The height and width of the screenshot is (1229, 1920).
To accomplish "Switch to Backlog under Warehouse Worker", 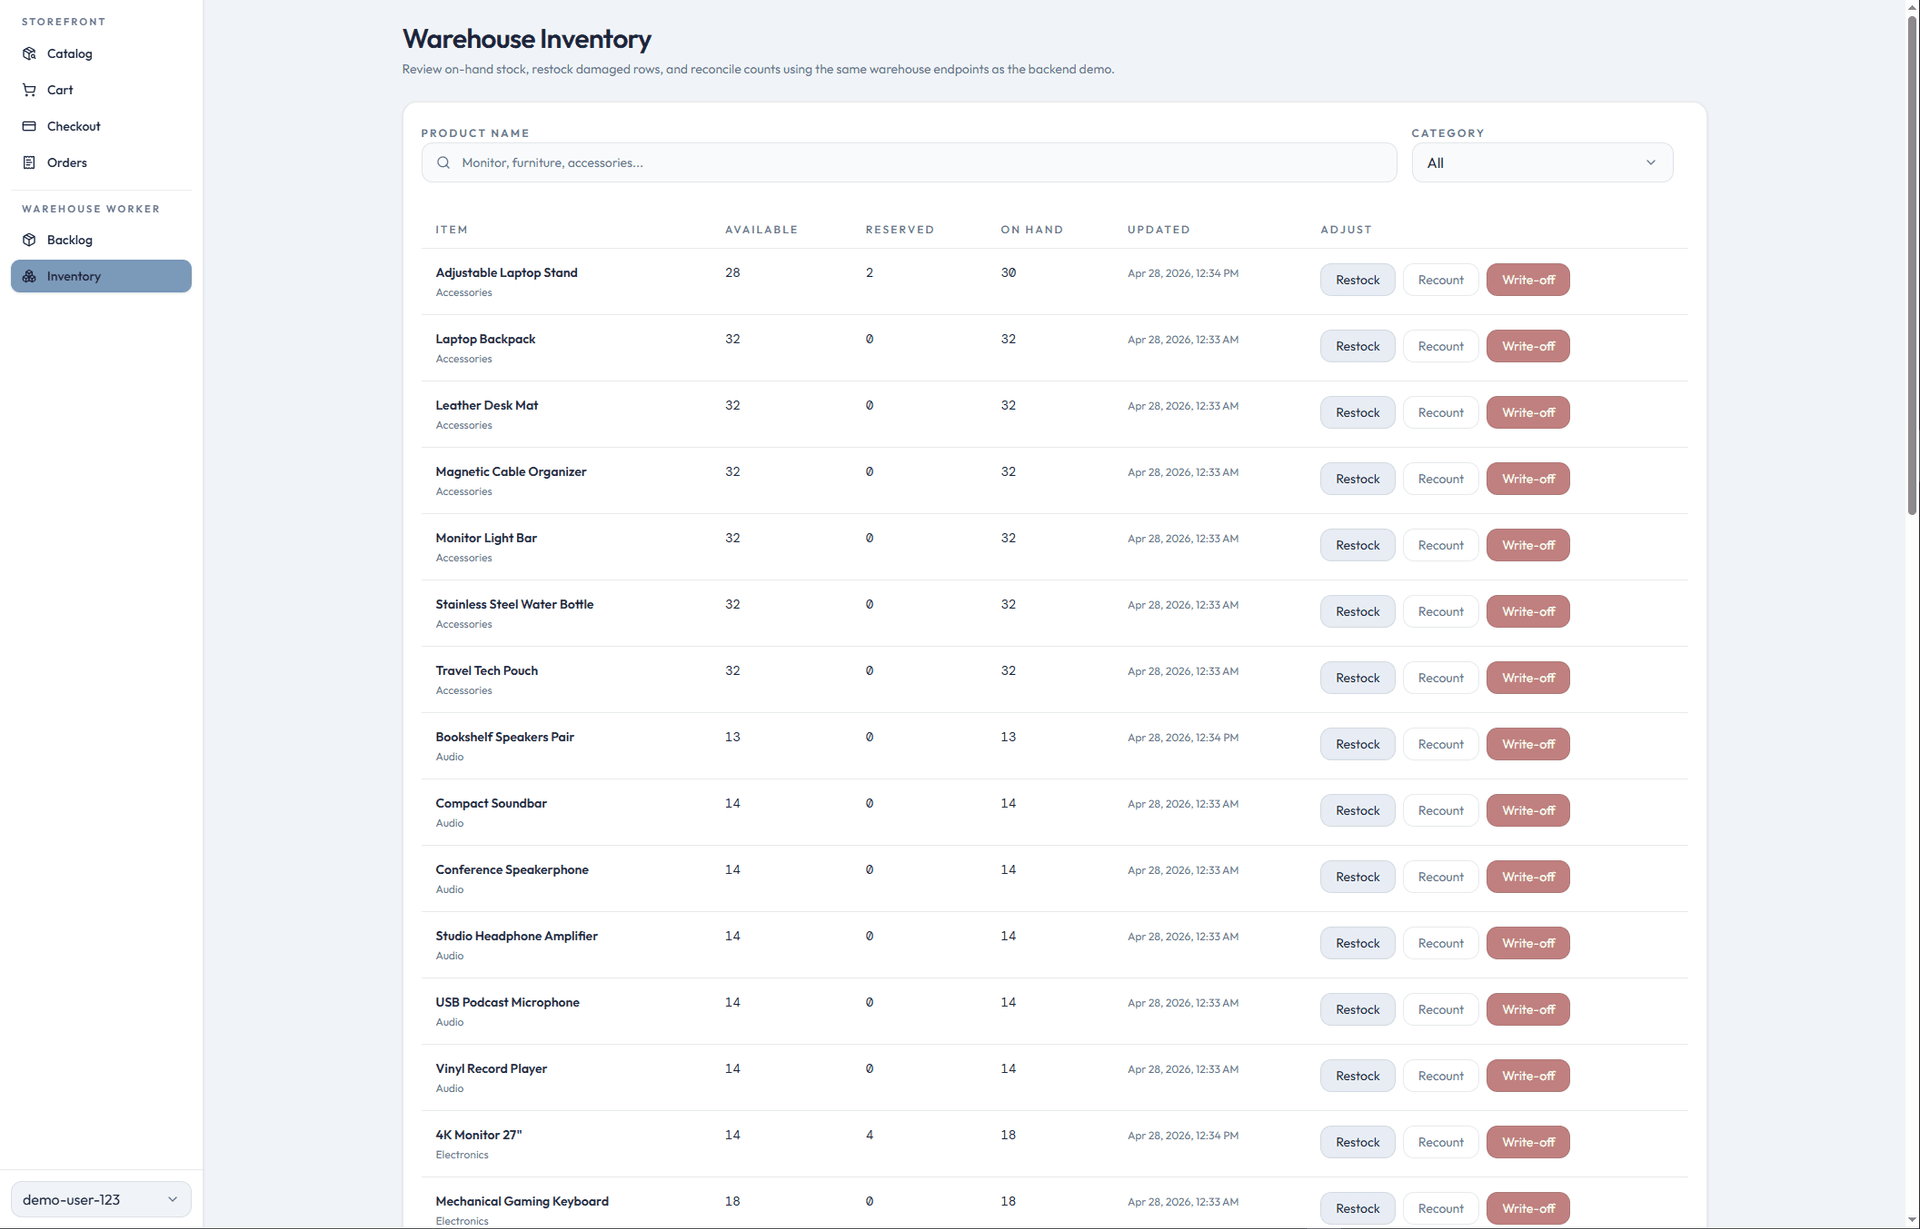I will (x=69, y=240).
